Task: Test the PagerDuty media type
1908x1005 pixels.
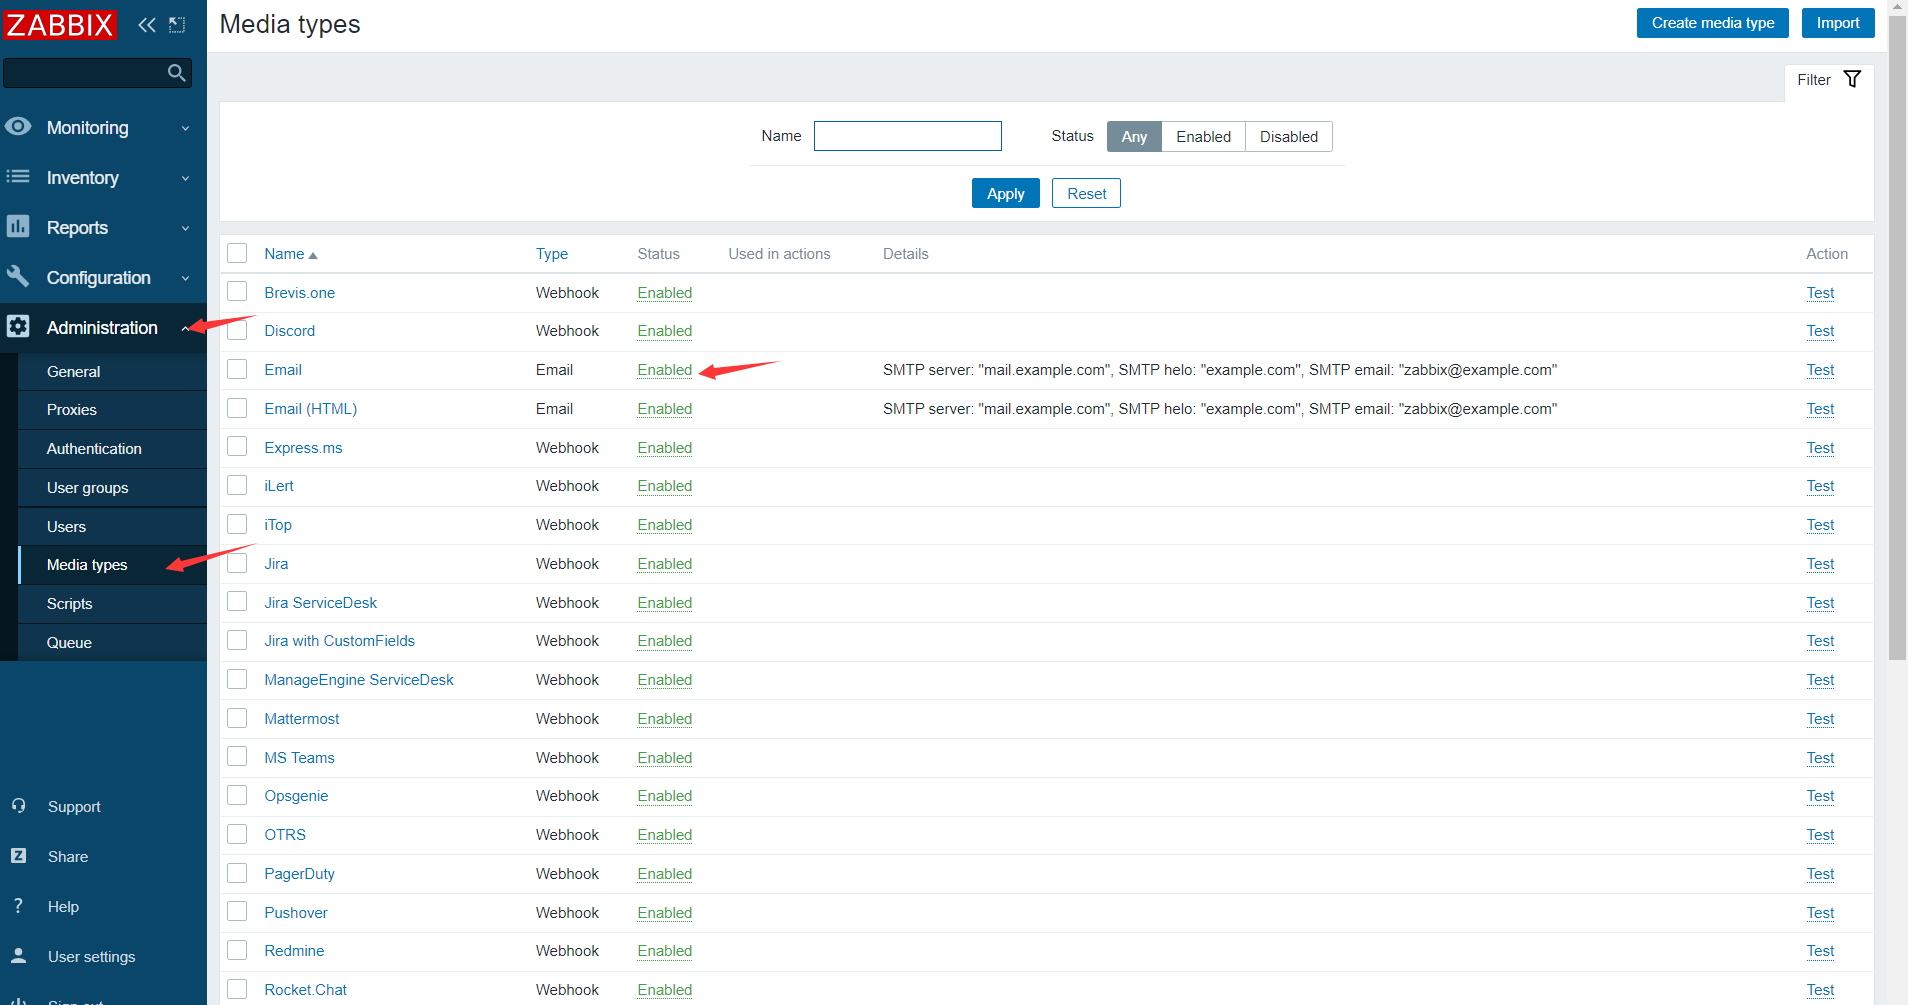Action: (x=1820, y=874)
